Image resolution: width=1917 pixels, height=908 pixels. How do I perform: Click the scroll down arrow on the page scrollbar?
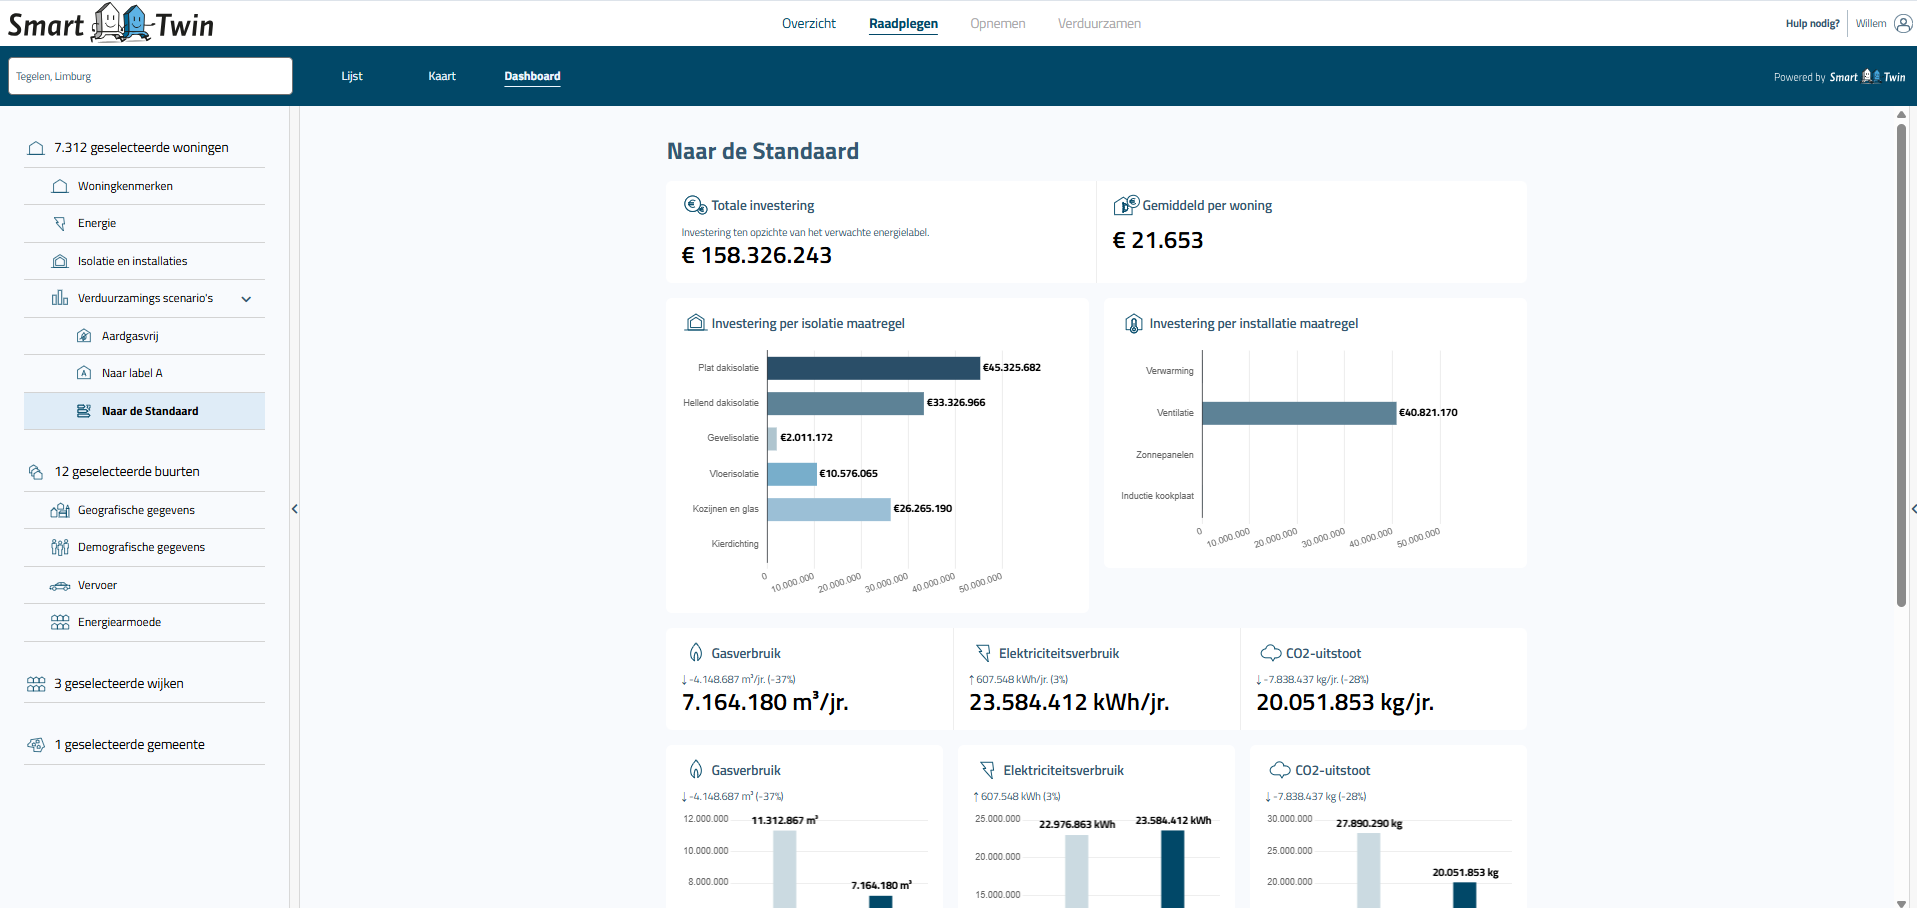click(1901, 902)
